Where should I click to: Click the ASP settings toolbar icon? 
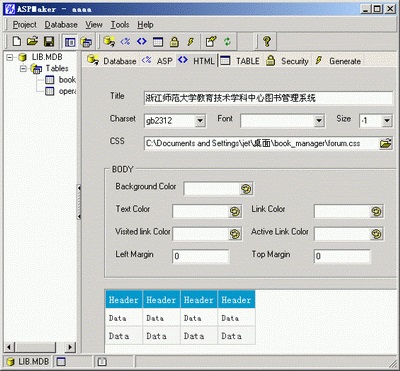[125, 42]
